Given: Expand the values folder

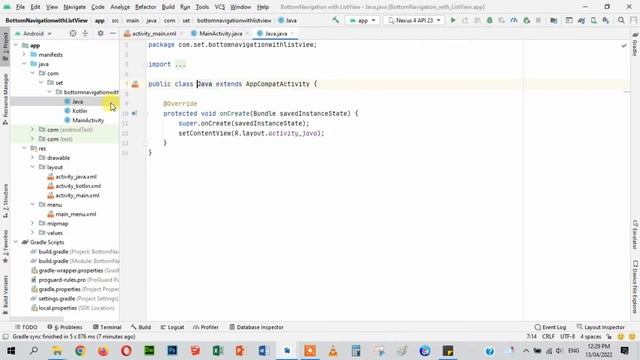Looking at the screenshot, I should pyautogui.click(x=32, y=233).
